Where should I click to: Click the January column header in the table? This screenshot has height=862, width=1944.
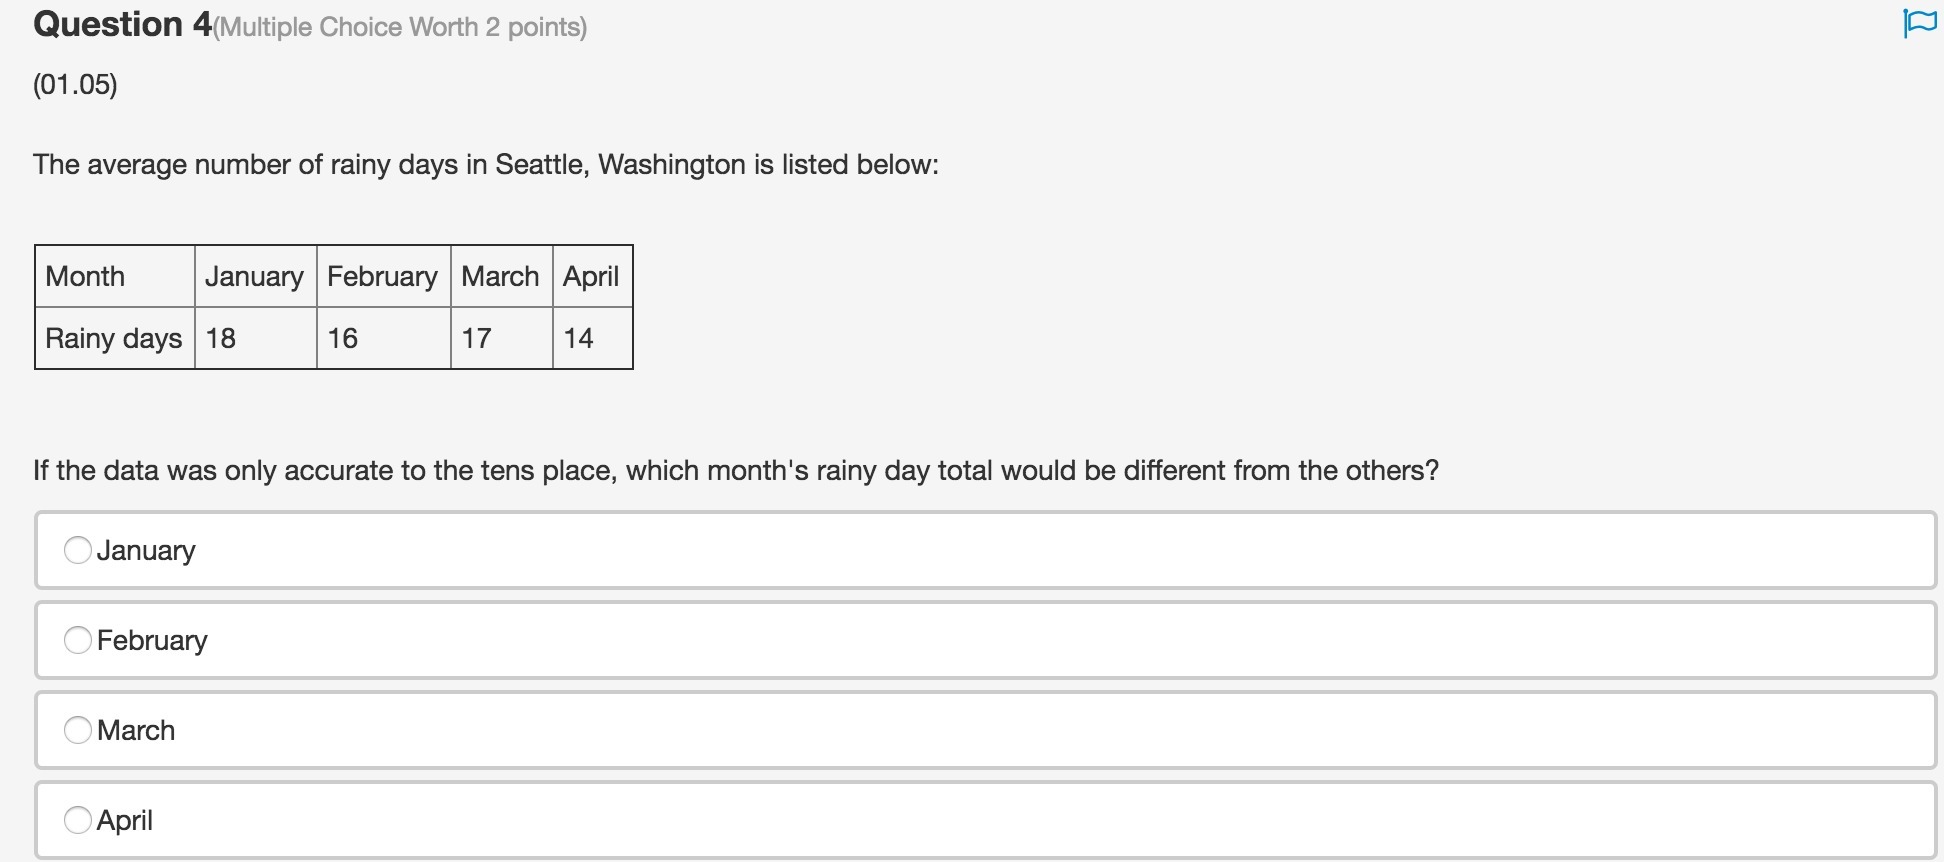(x=254, y=276)
